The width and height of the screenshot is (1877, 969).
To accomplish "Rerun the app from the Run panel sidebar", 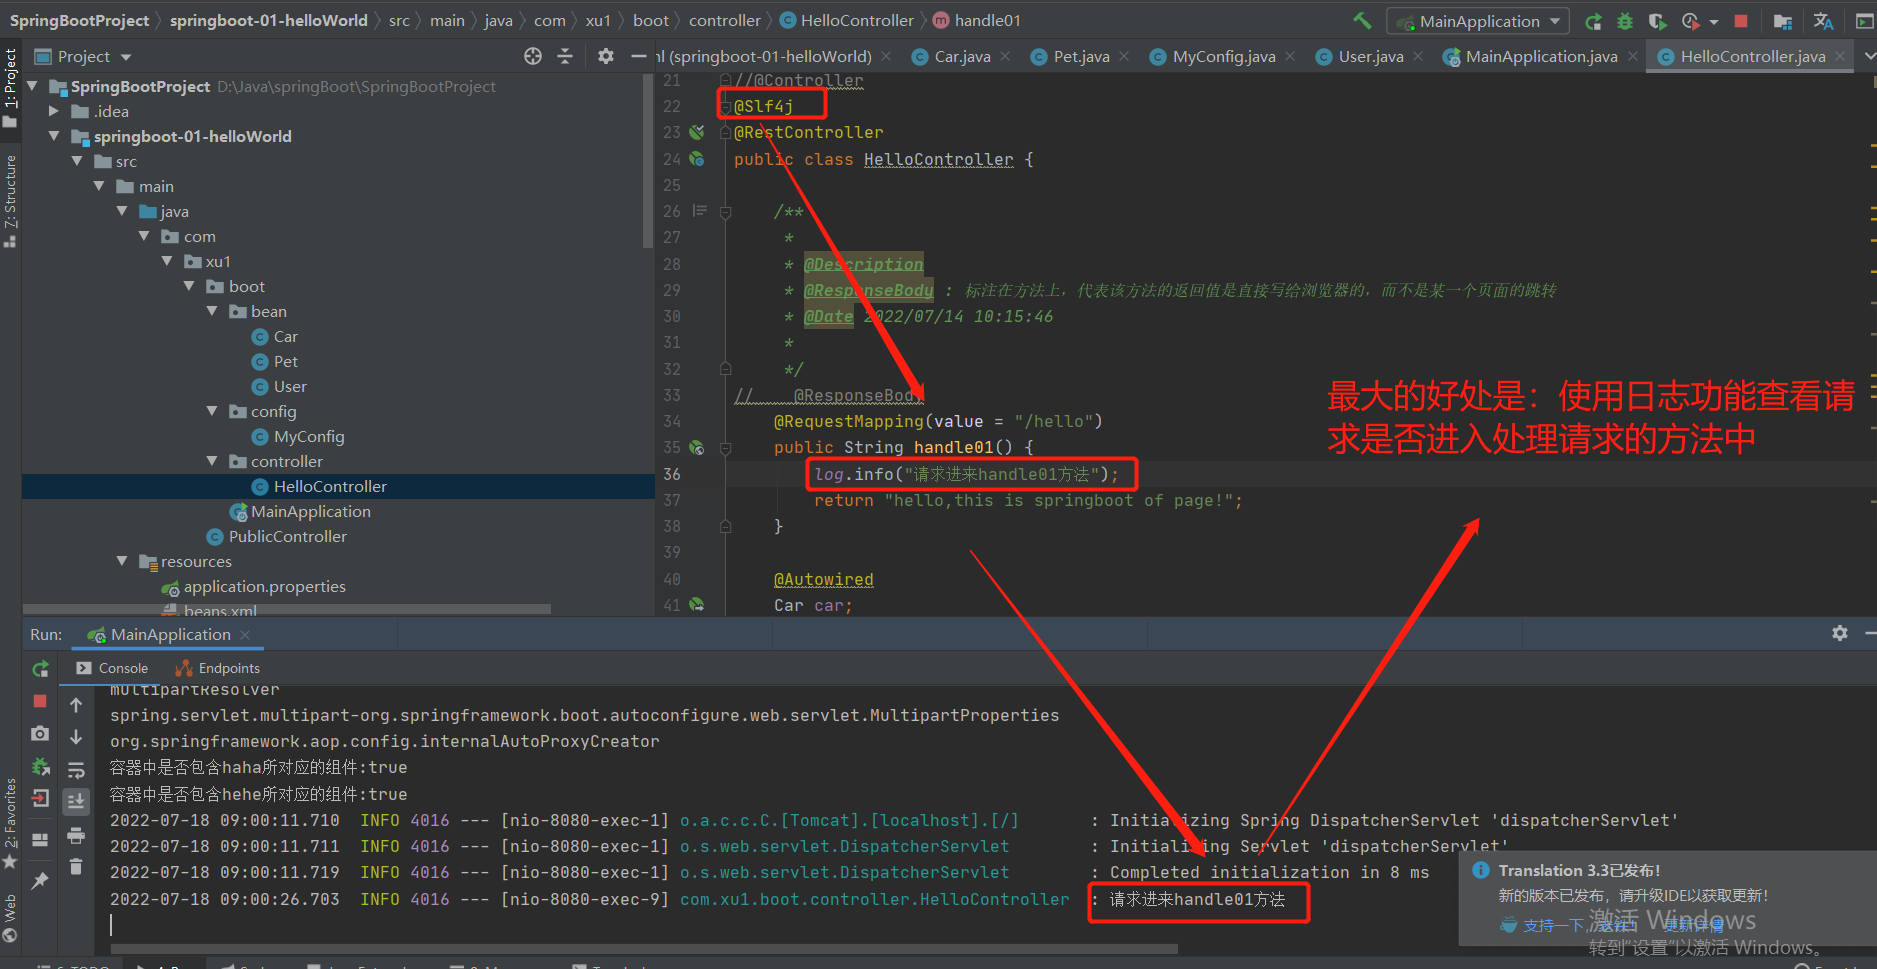I will point(40,669).
